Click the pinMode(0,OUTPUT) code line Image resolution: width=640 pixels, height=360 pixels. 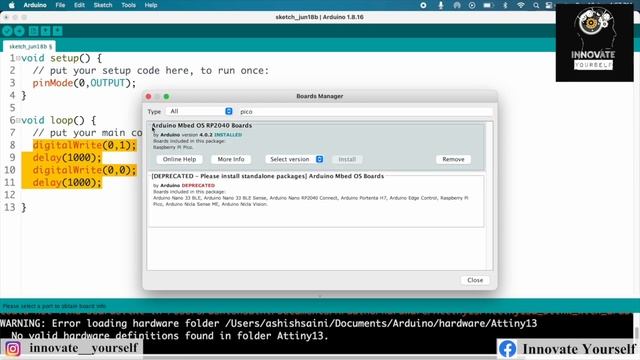(84, 83)
